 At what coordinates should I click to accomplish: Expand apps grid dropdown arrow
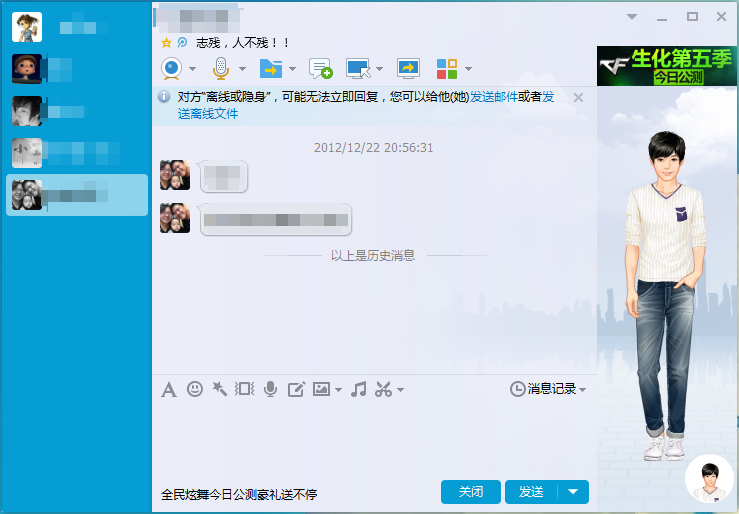tap(468, 69)
